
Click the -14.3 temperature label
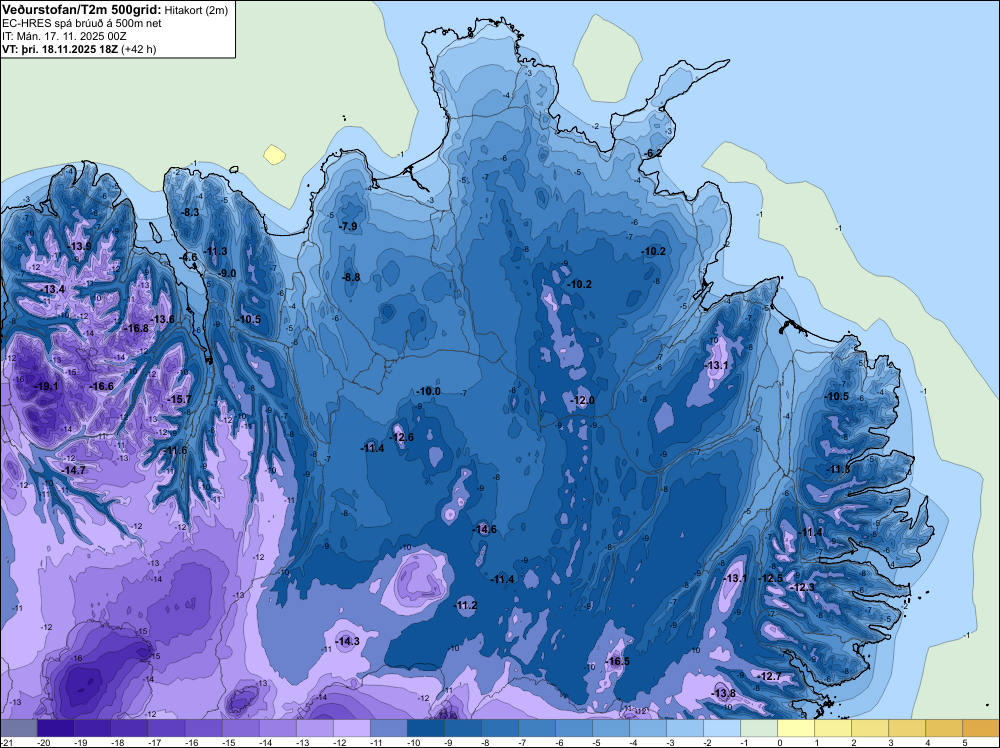pyautogui.click(x=347, y=642)
